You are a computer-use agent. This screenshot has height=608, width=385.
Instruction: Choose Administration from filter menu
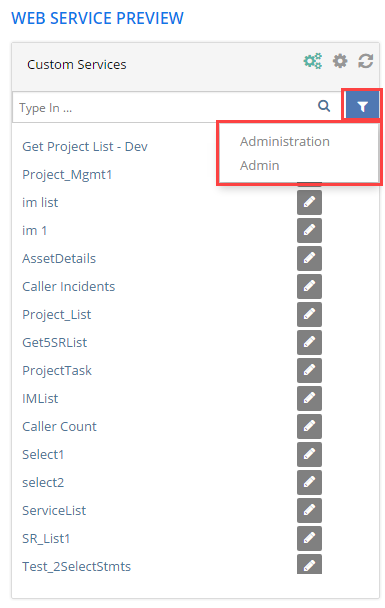(285, 142)
